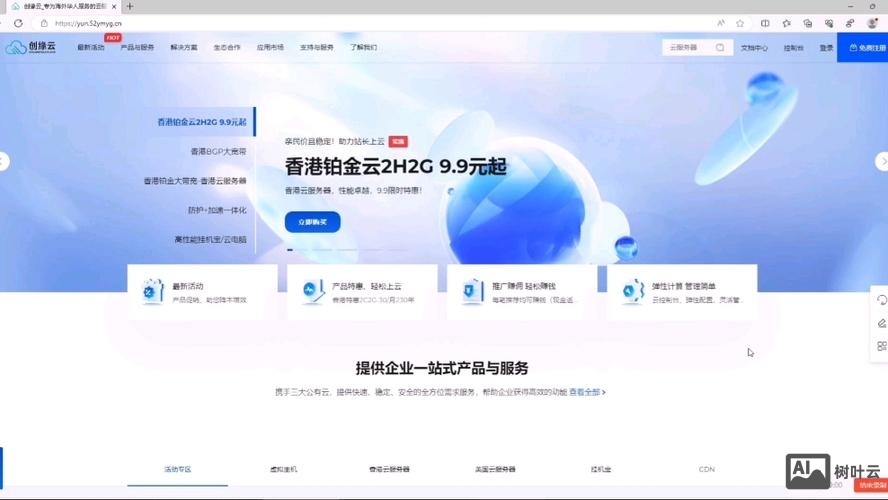Open 文档中心 link in header
The width and height of the screenshot is (888, 500).
pyautogui.click(x=754, y=48)
